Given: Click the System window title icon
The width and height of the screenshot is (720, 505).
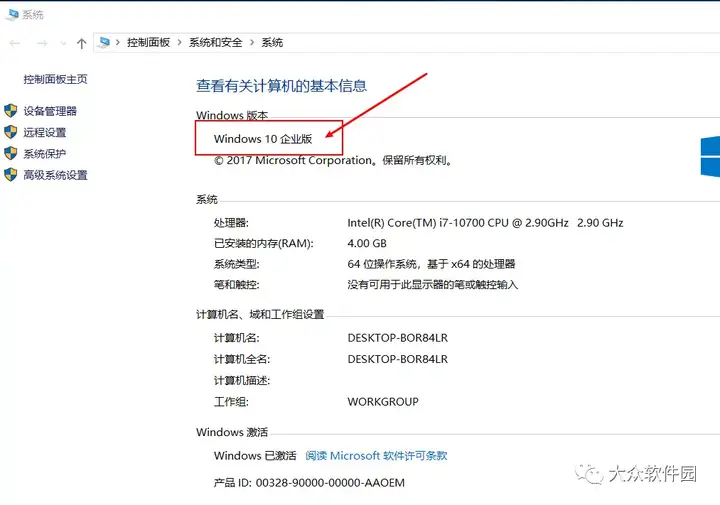Looking at the screenshot, I should (12, 15).
